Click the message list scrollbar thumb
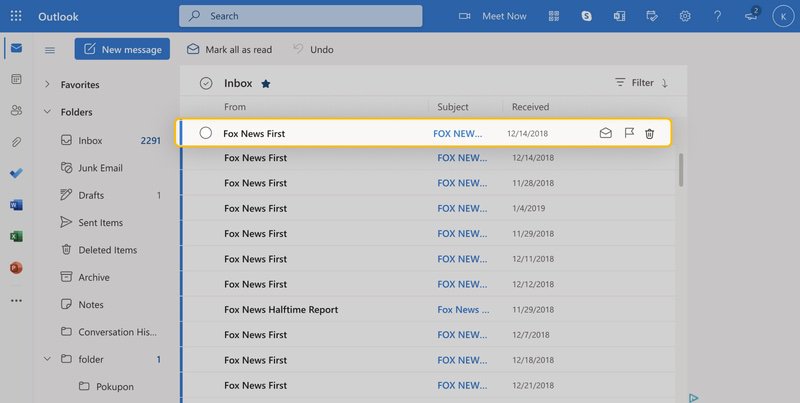 click(681, 169)
